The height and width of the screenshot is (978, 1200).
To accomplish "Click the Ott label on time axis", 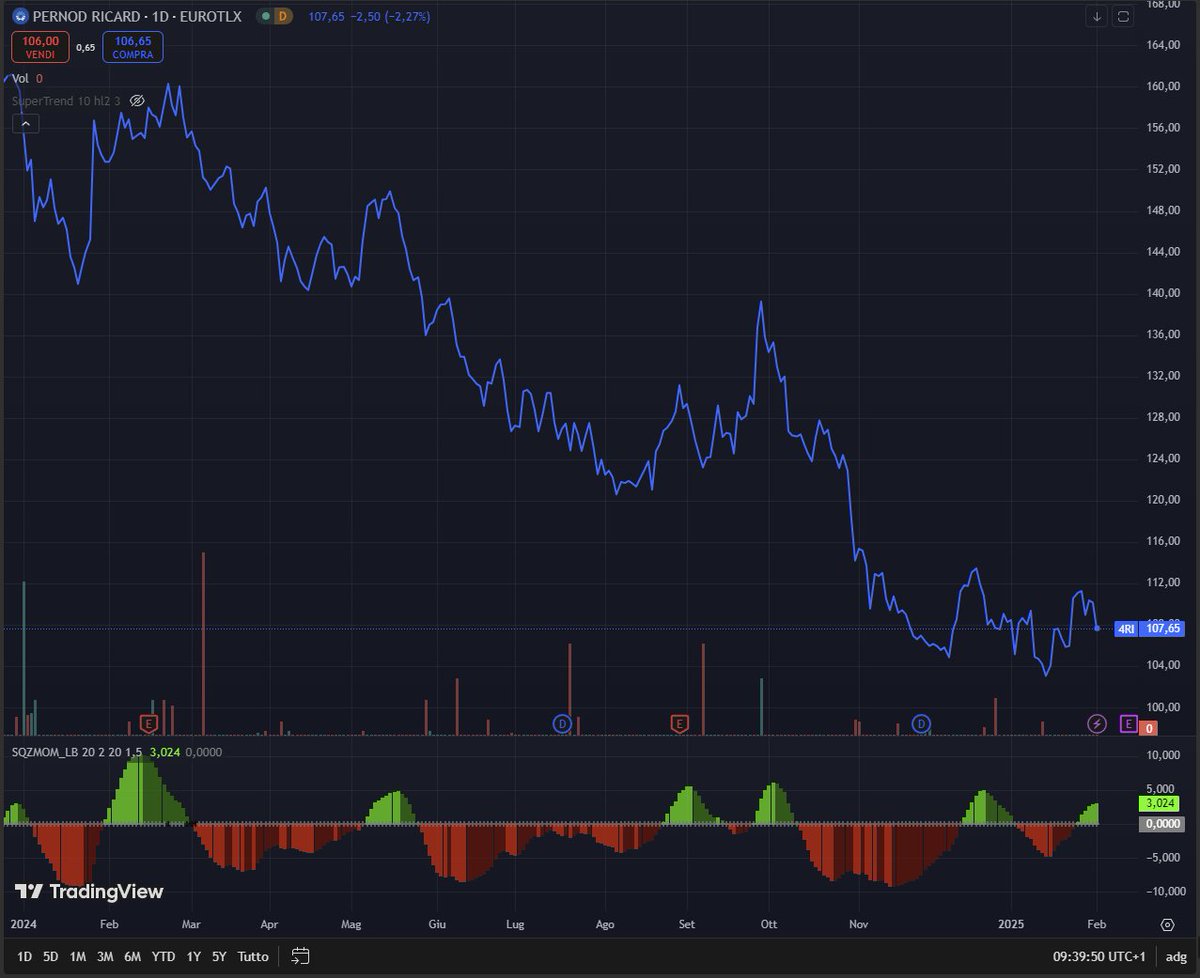I will pos(769,924).
